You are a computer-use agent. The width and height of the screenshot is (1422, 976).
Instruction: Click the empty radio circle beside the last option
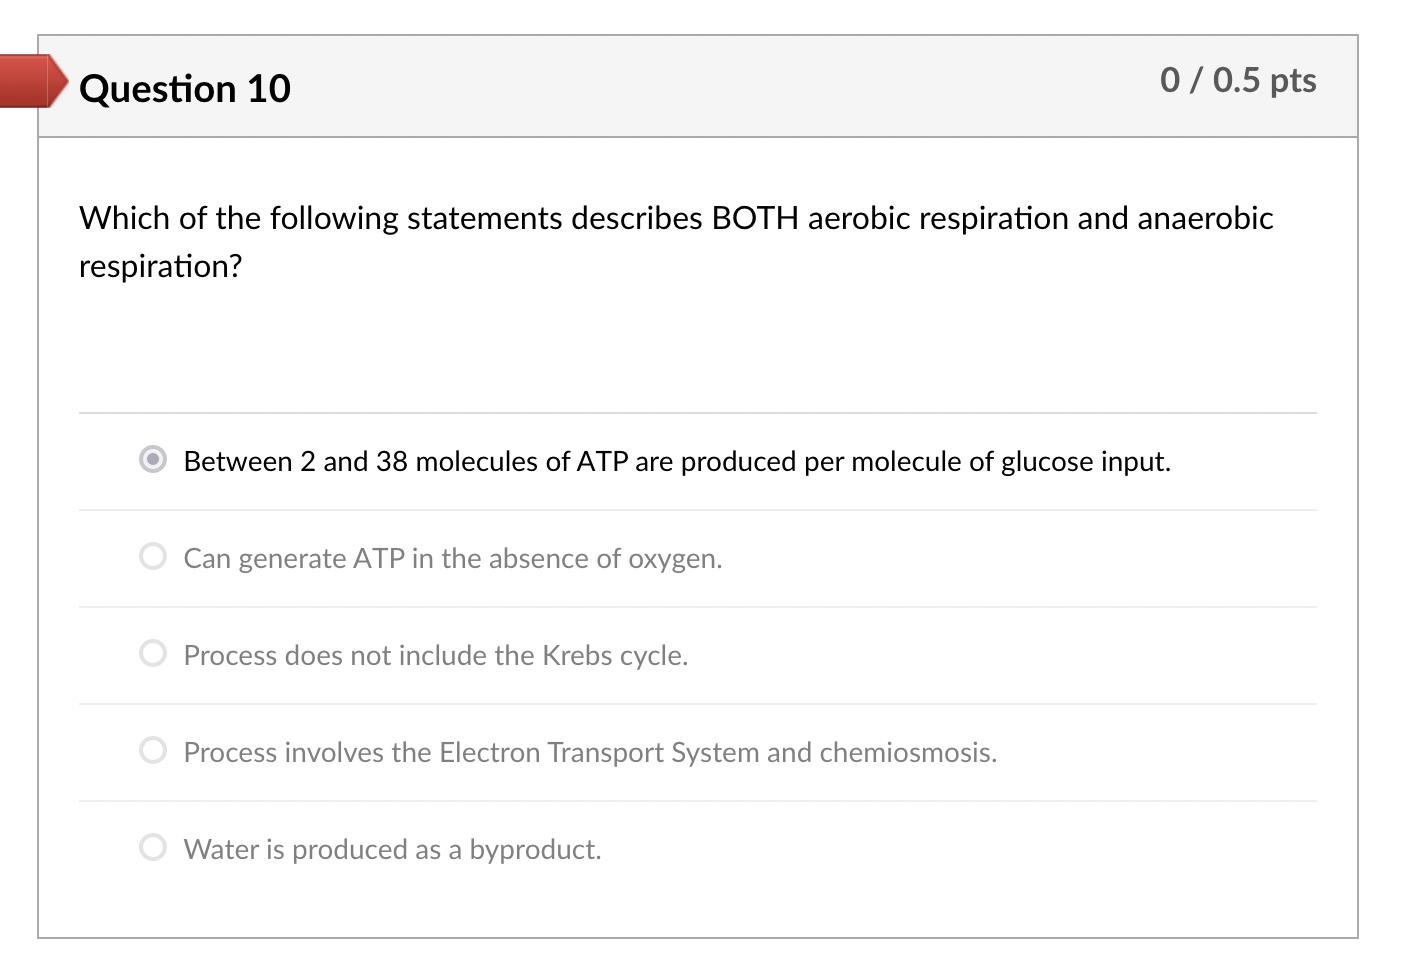[x=152, y=847]
